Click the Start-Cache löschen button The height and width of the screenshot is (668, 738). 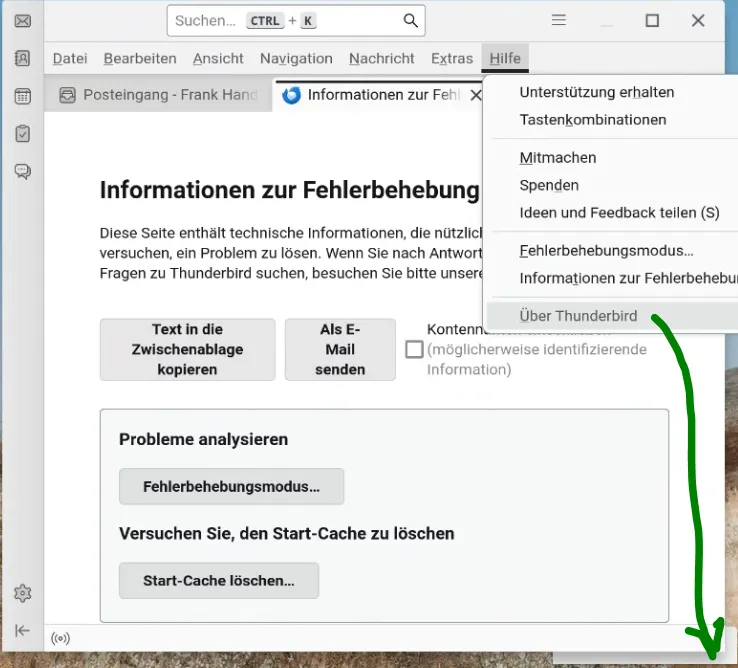coord(219,580)
